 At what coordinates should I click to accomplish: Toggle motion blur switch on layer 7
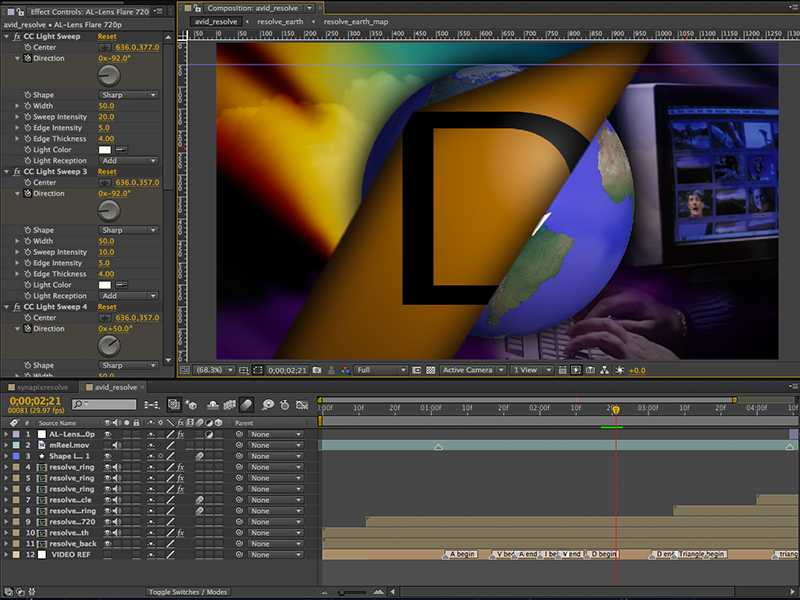(x=199, y=500)
